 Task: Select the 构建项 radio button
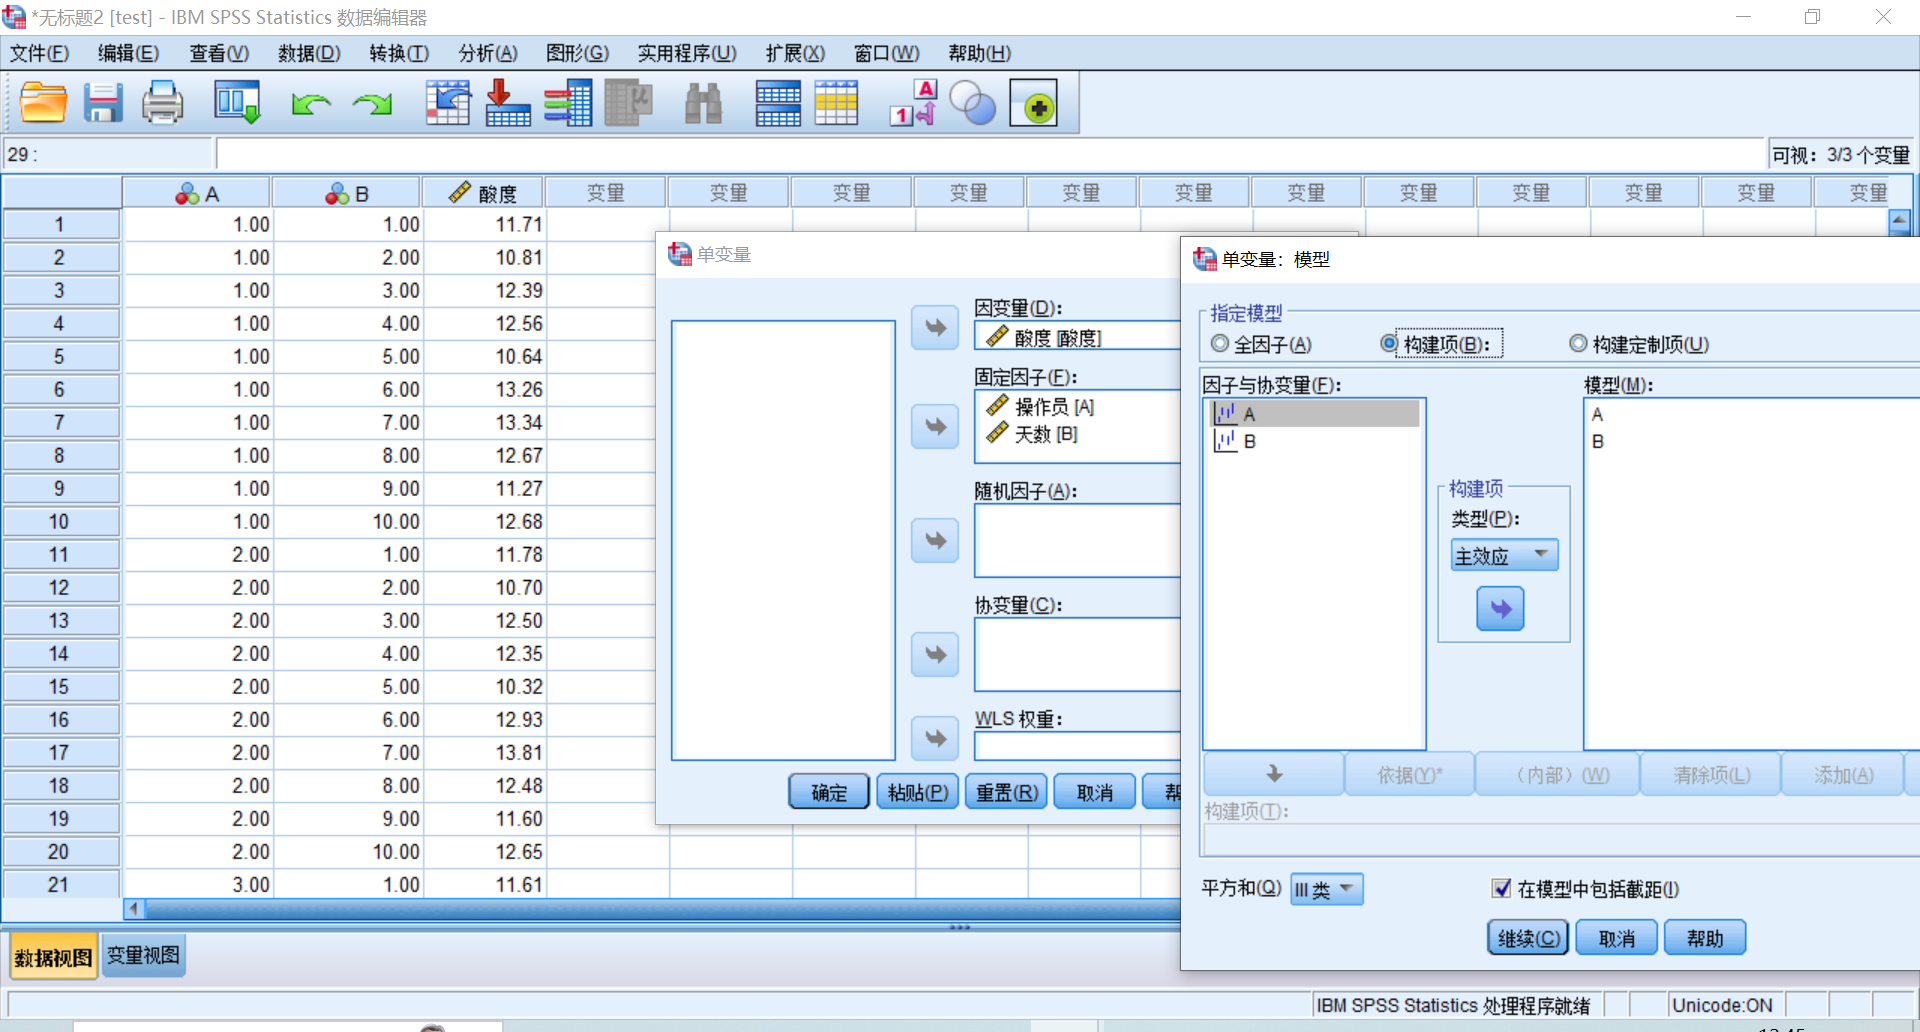[x=1389, y=344]
